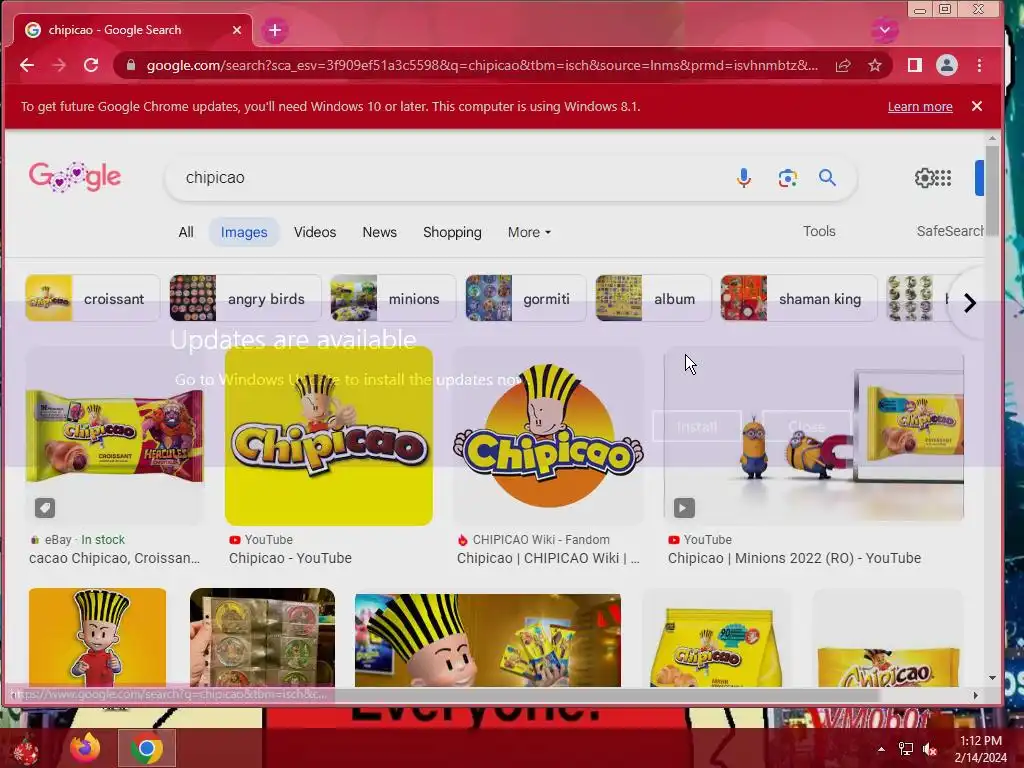The image size is (1024, 768).
Task: Switch to the Videos tab
Action: coord(315,232)
